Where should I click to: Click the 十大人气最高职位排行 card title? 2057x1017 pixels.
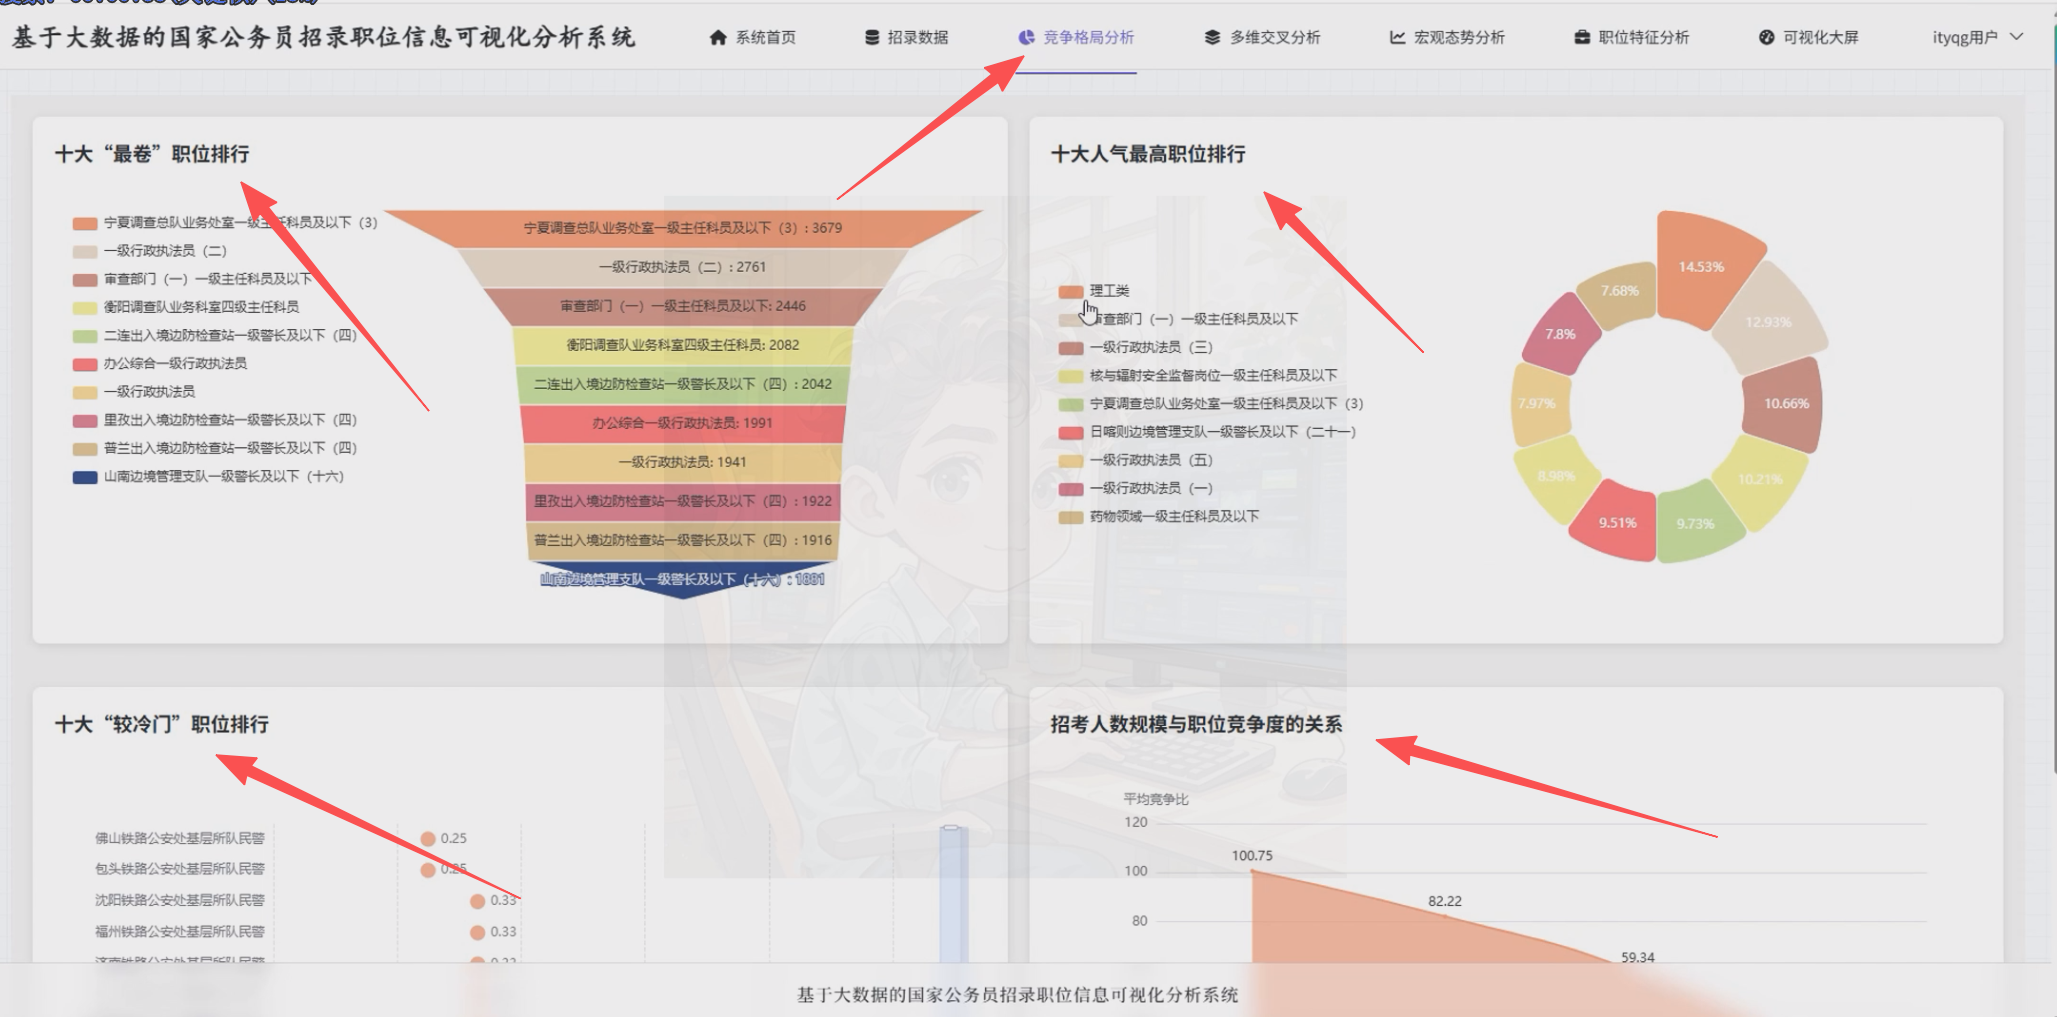click(x=1148, y=154)
